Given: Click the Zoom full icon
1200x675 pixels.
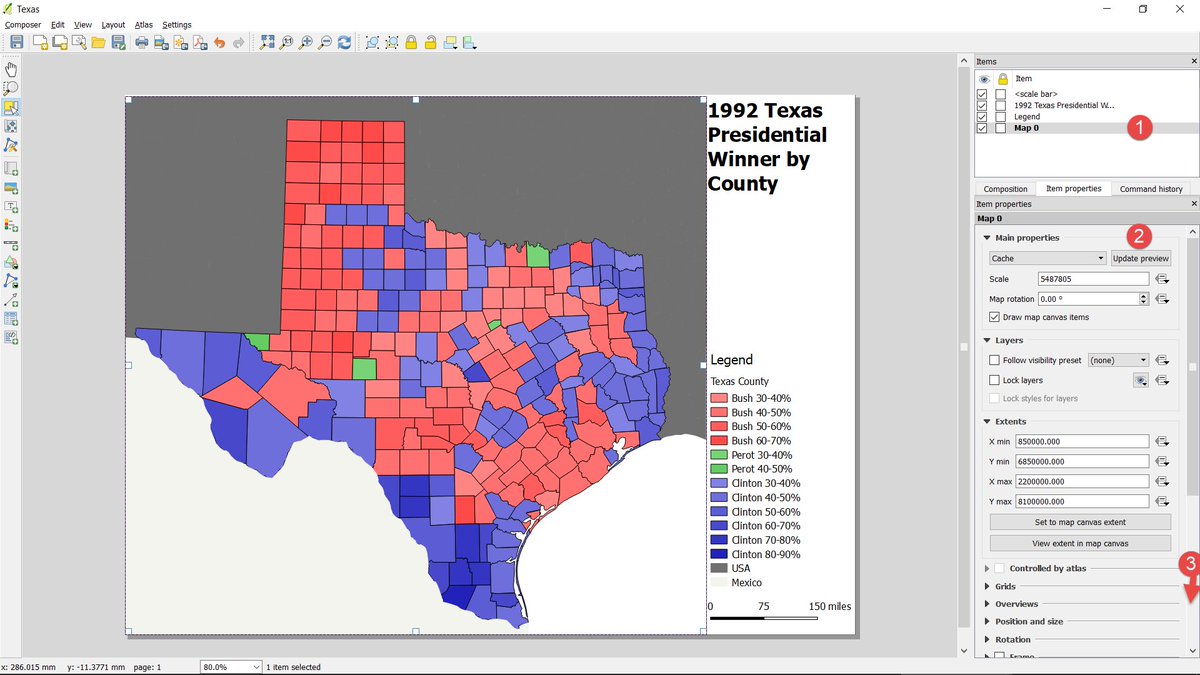Looking at the screenshot, I should [x=267, y=42].
